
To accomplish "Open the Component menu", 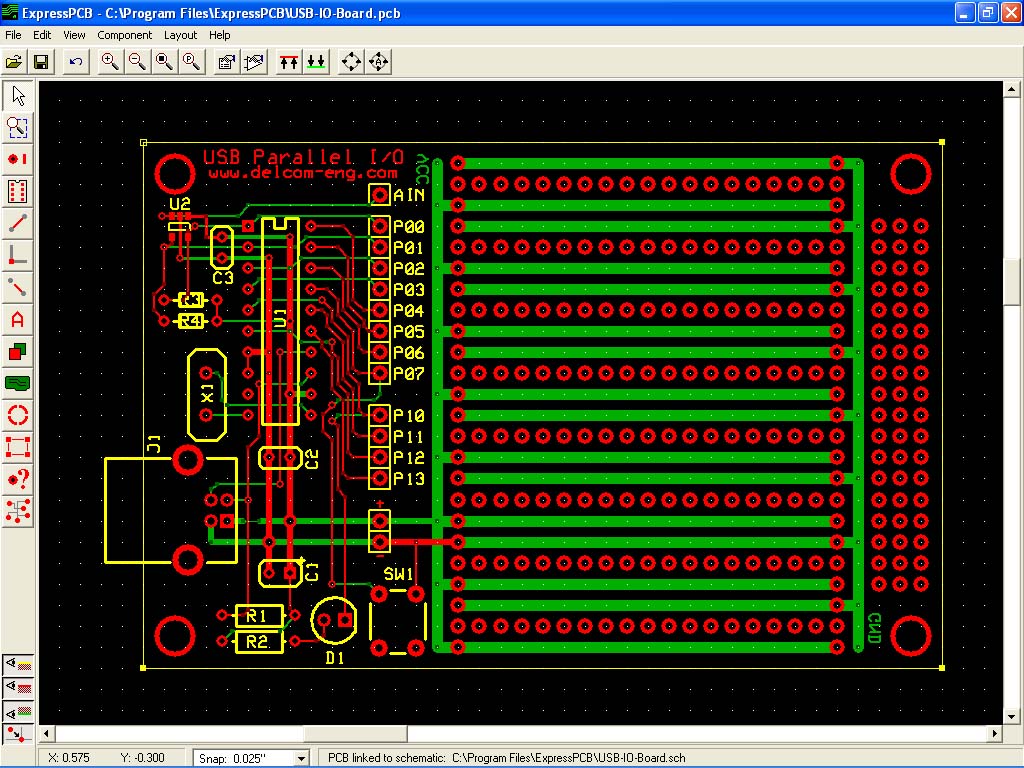I will tap(125, 35).
